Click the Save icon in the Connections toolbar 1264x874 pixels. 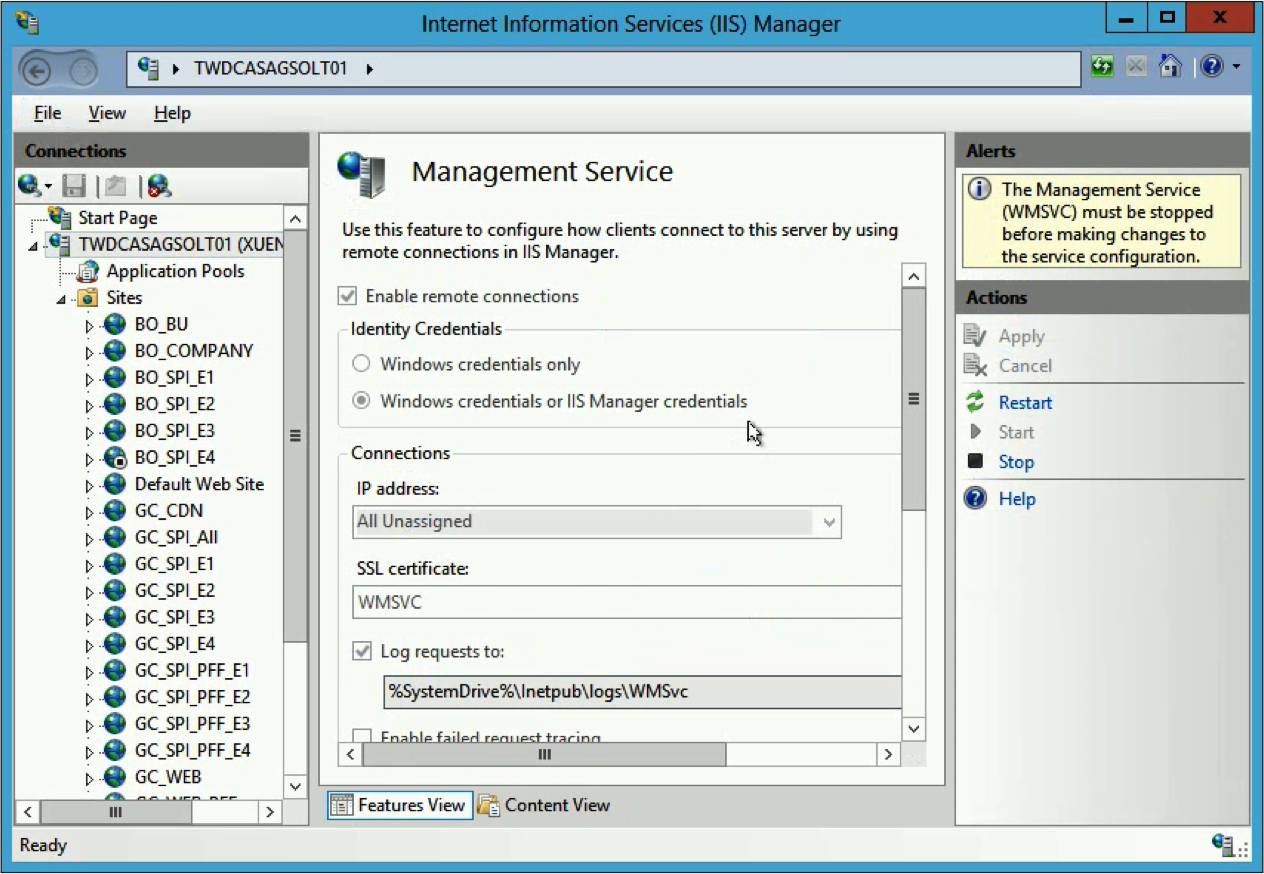click(74, 185)
